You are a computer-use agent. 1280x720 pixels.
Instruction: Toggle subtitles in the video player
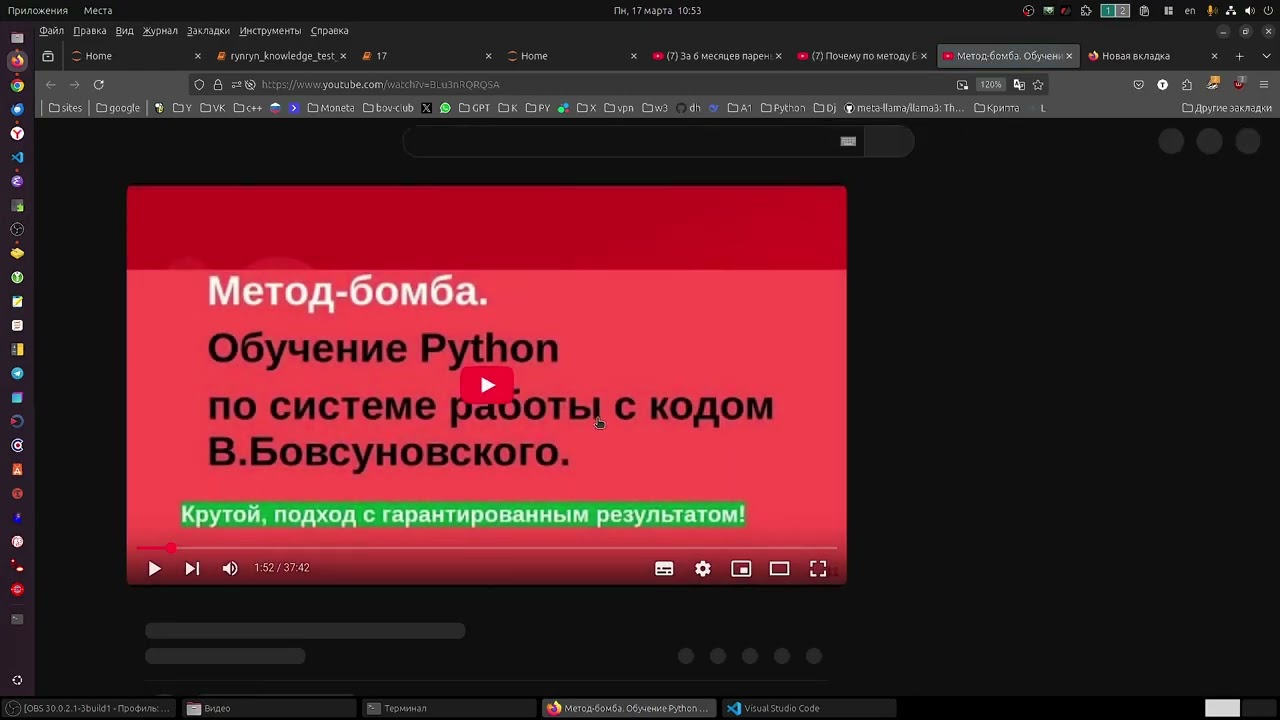[664, 568]
